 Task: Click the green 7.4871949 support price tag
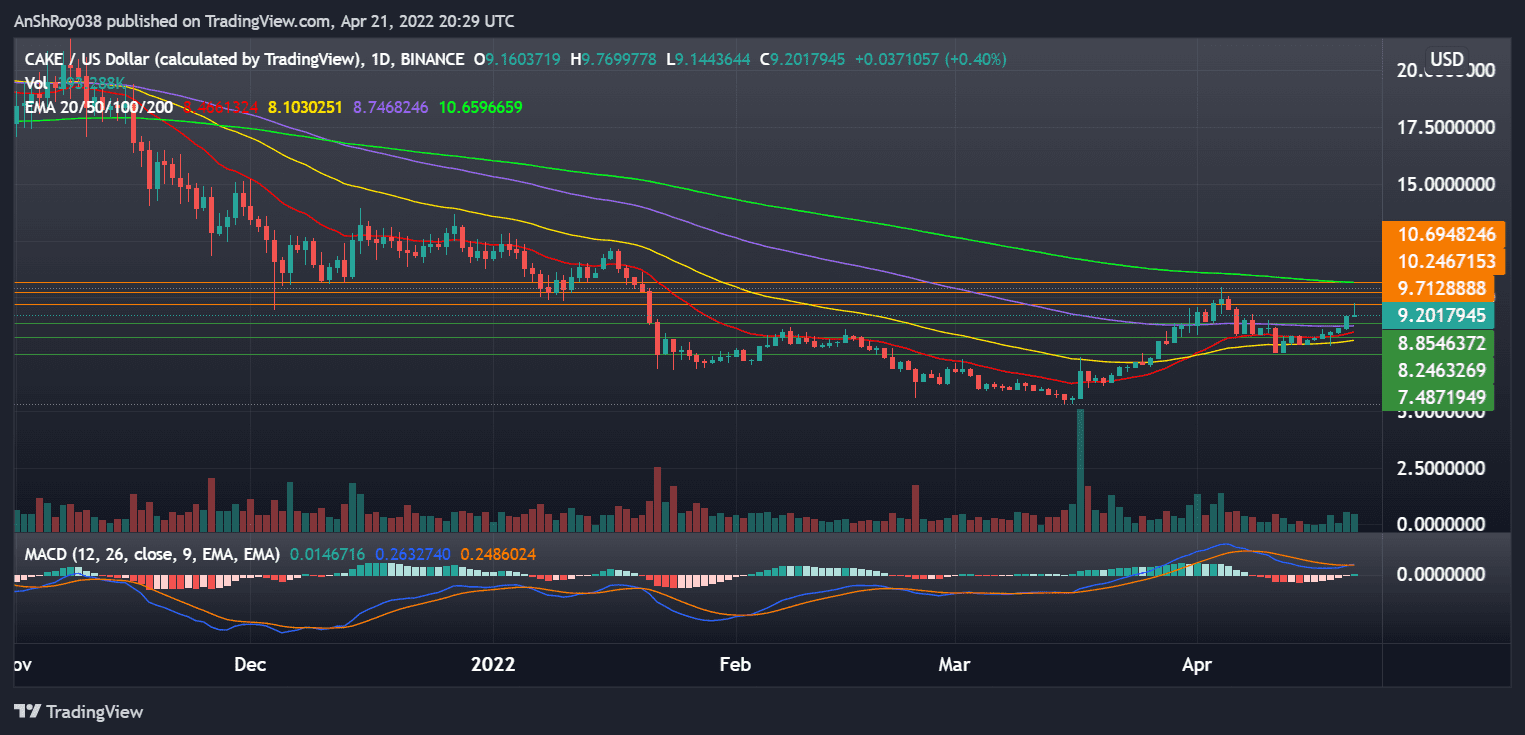[1441, 397]
